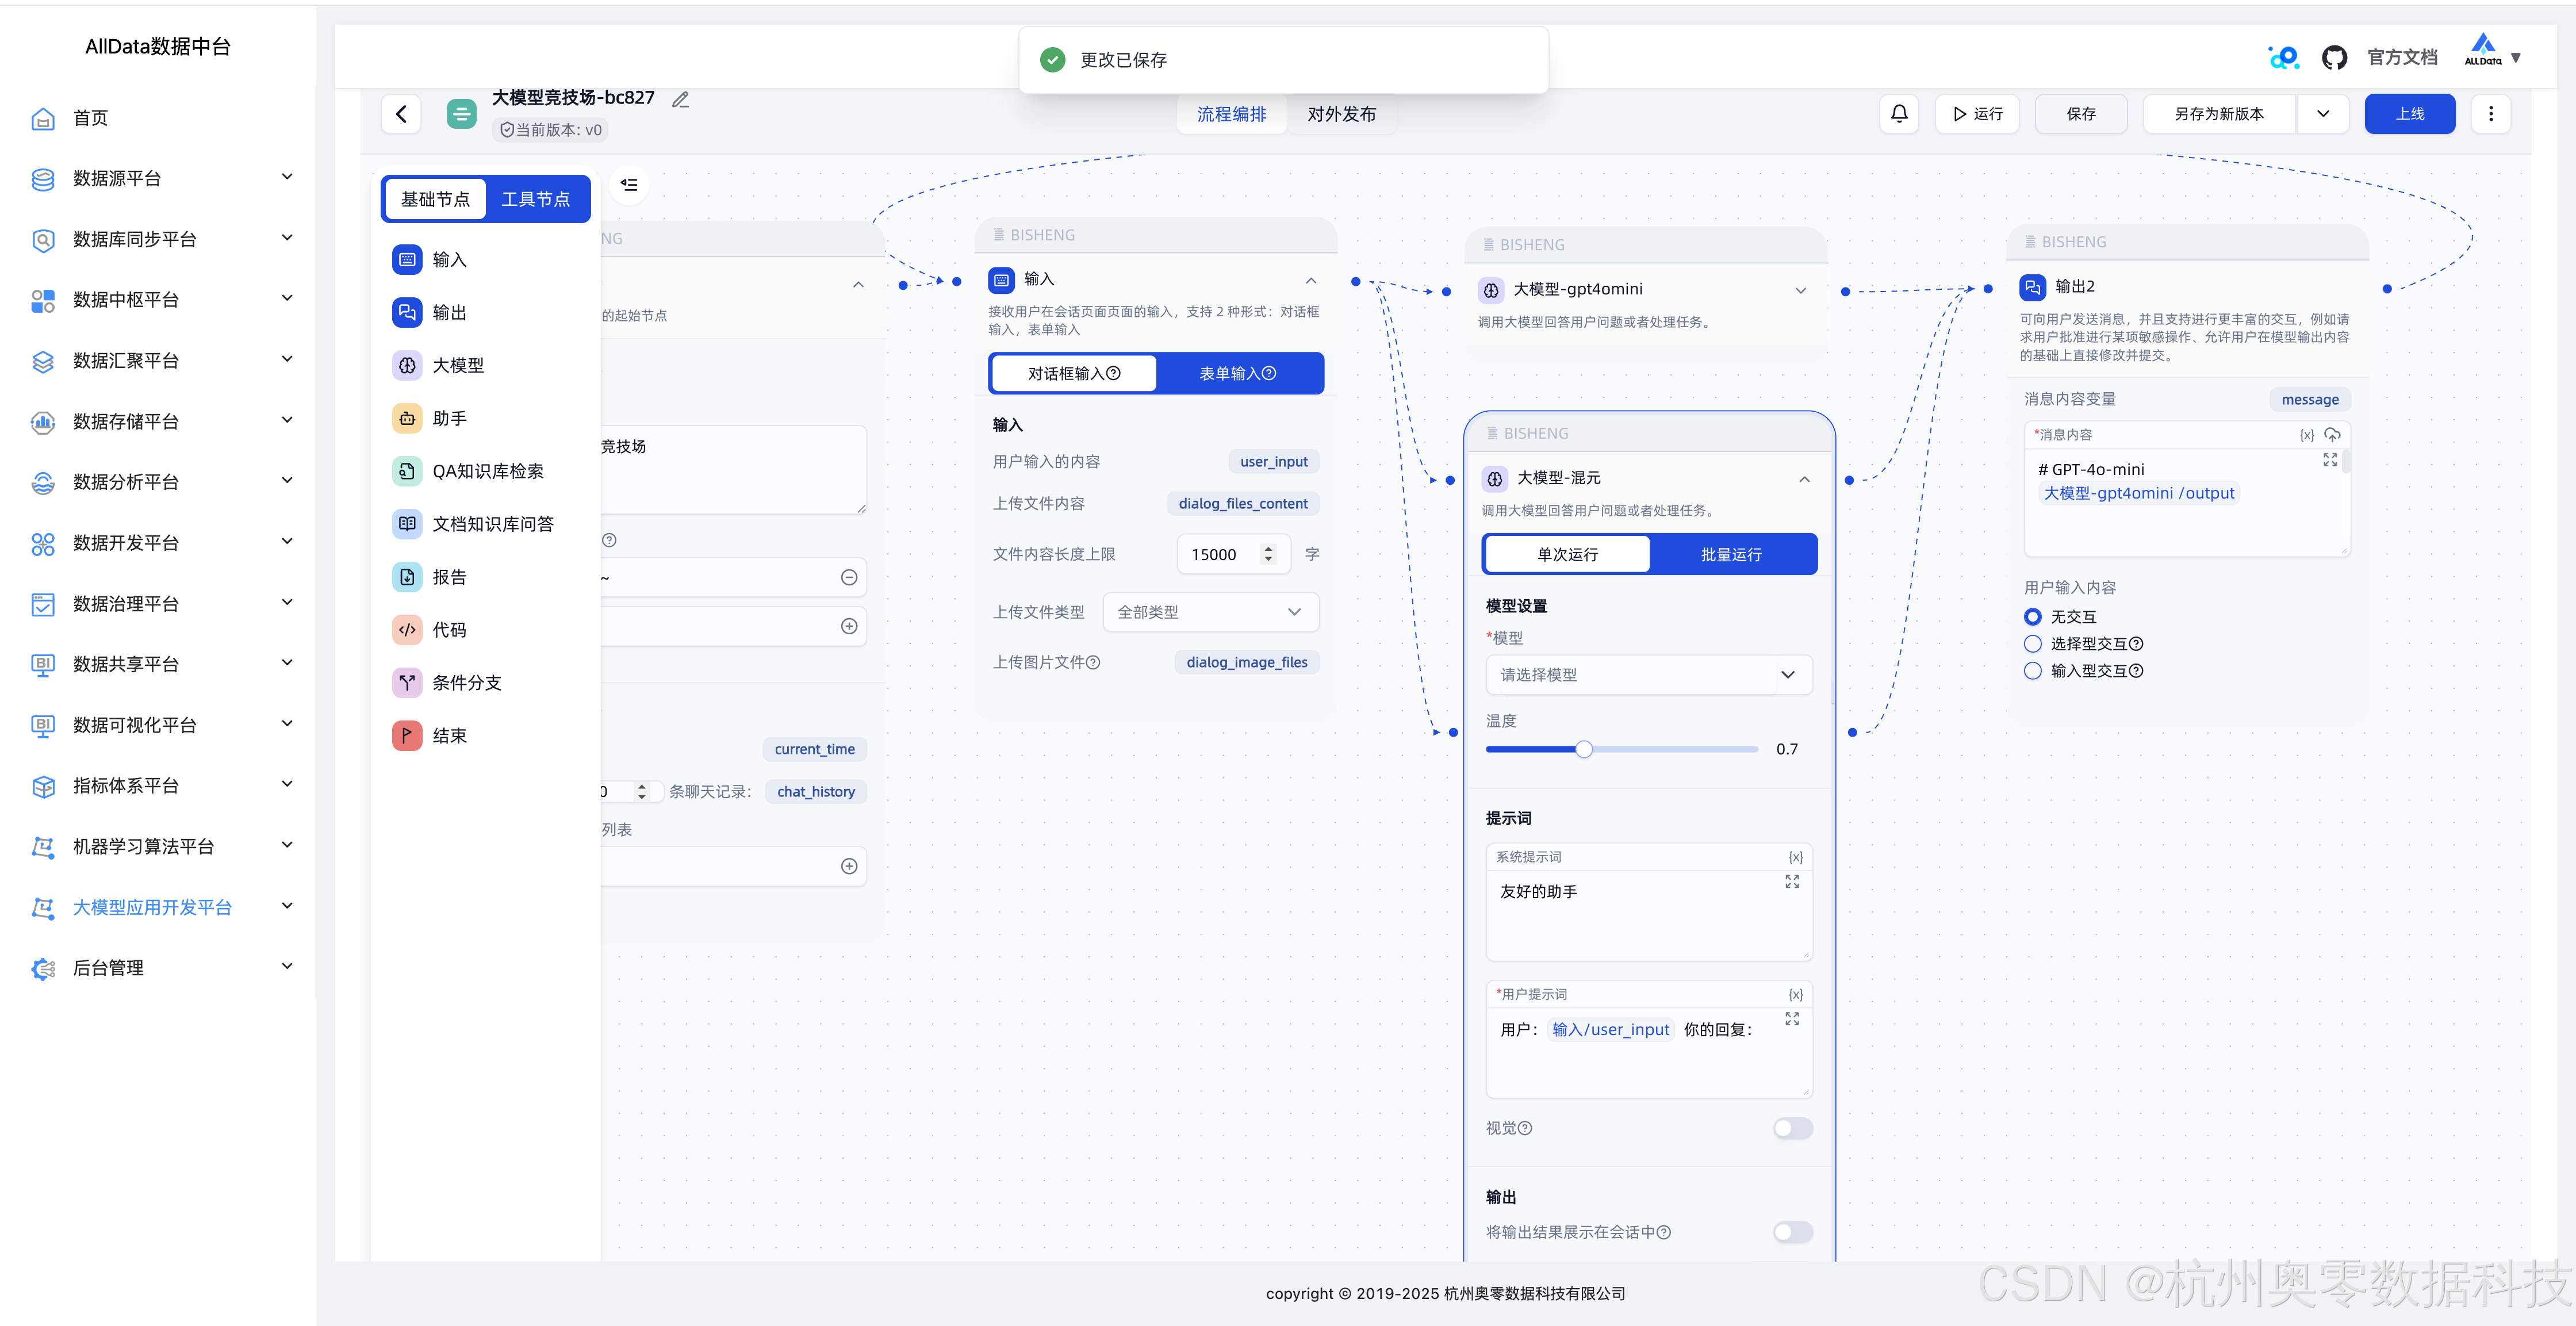This screenshot has width=2576, height=1326.
Task: Open the 上传文件类型 全部类型 dropdown
Action: (x=1210, y=612)
